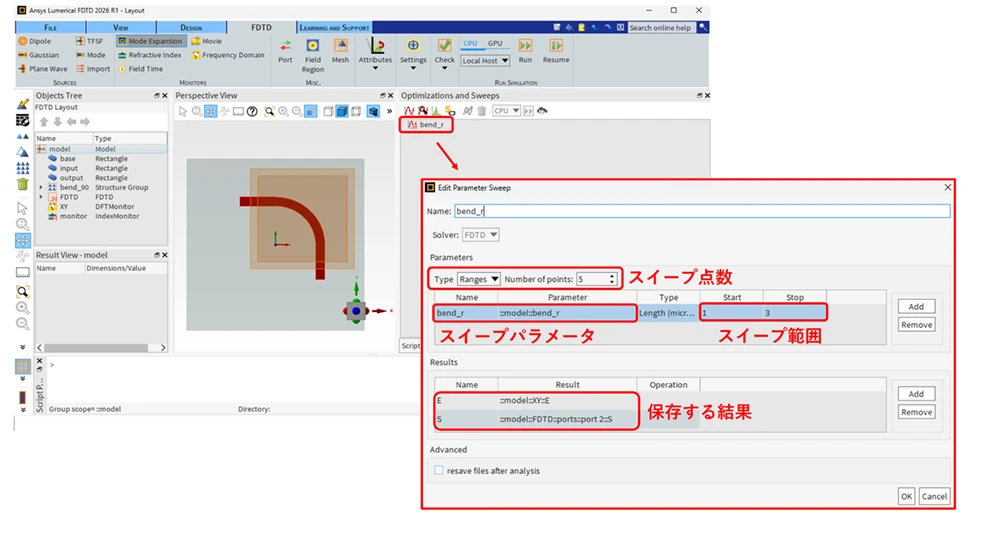Click the sweep Name input field
Image resolution: width=1000 pixels, height=548 pixels.
click(x=702, y=211)
